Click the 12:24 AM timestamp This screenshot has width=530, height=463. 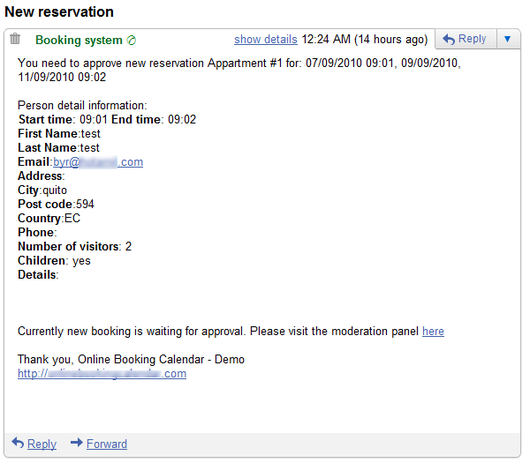(x=326, y=39)
